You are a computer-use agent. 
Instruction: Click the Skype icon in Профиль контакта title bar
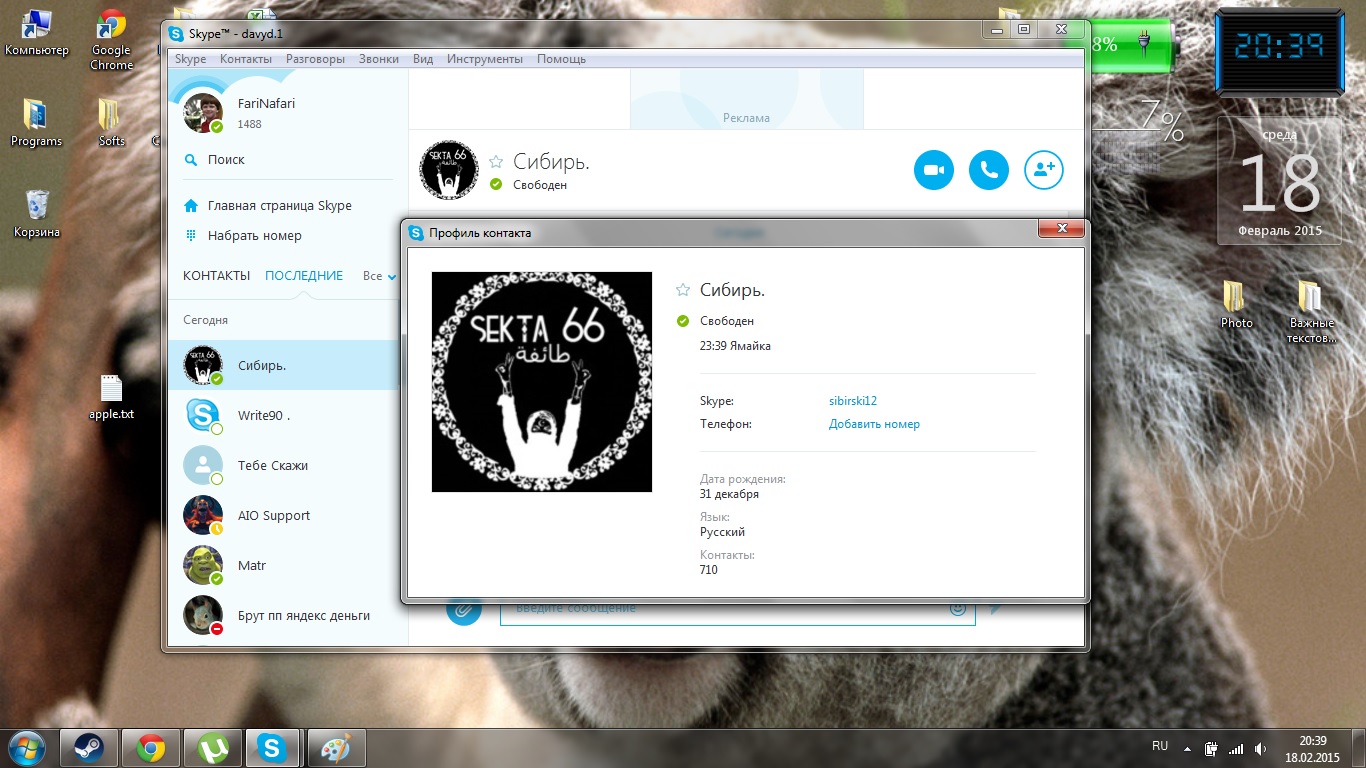(x=416, y=233)
